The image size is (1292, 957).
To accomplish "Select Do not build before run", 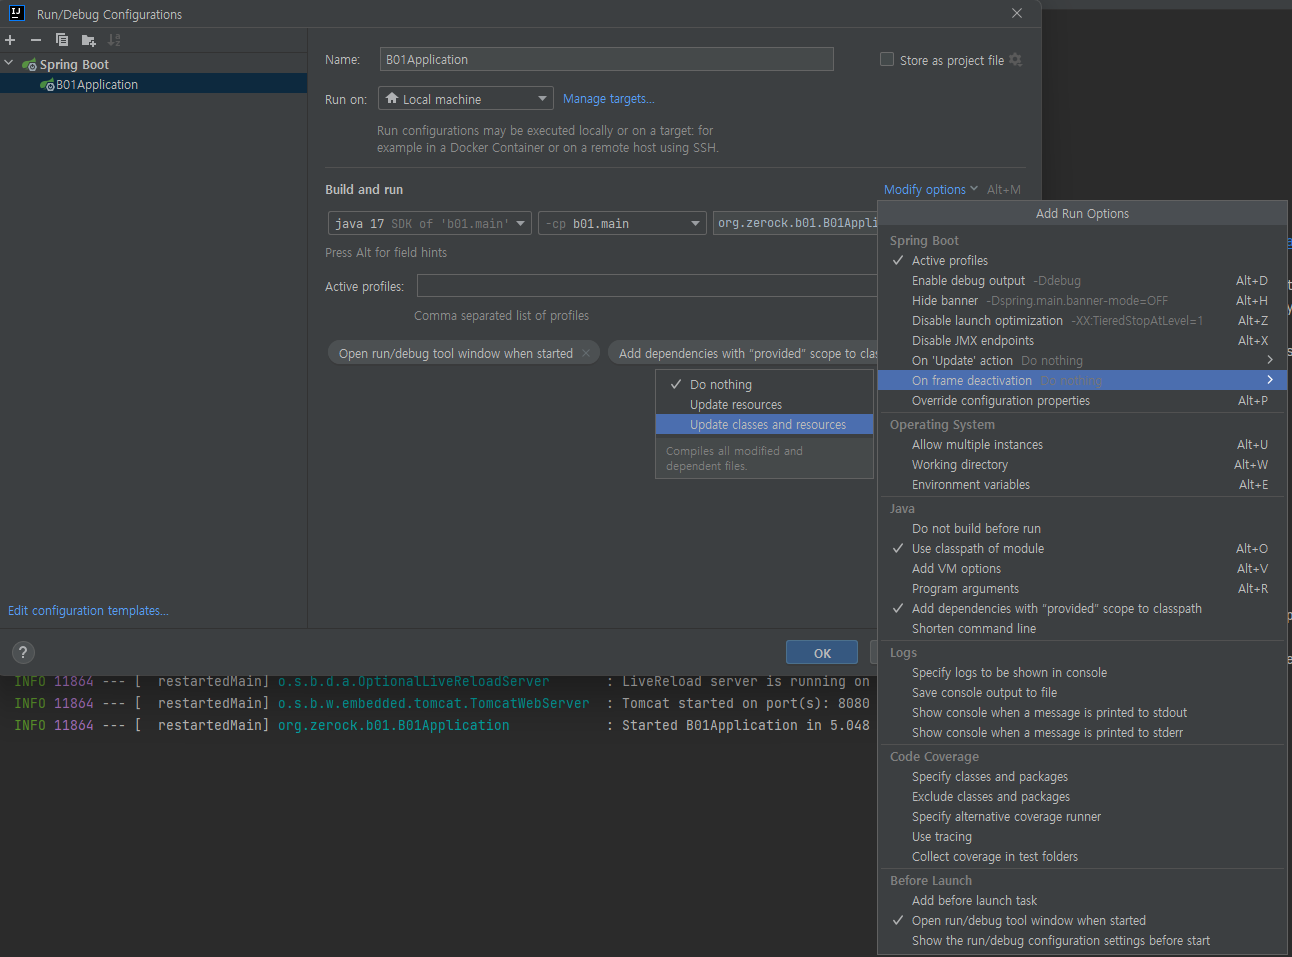I will pyautogui.click(x=1082, y=528).
